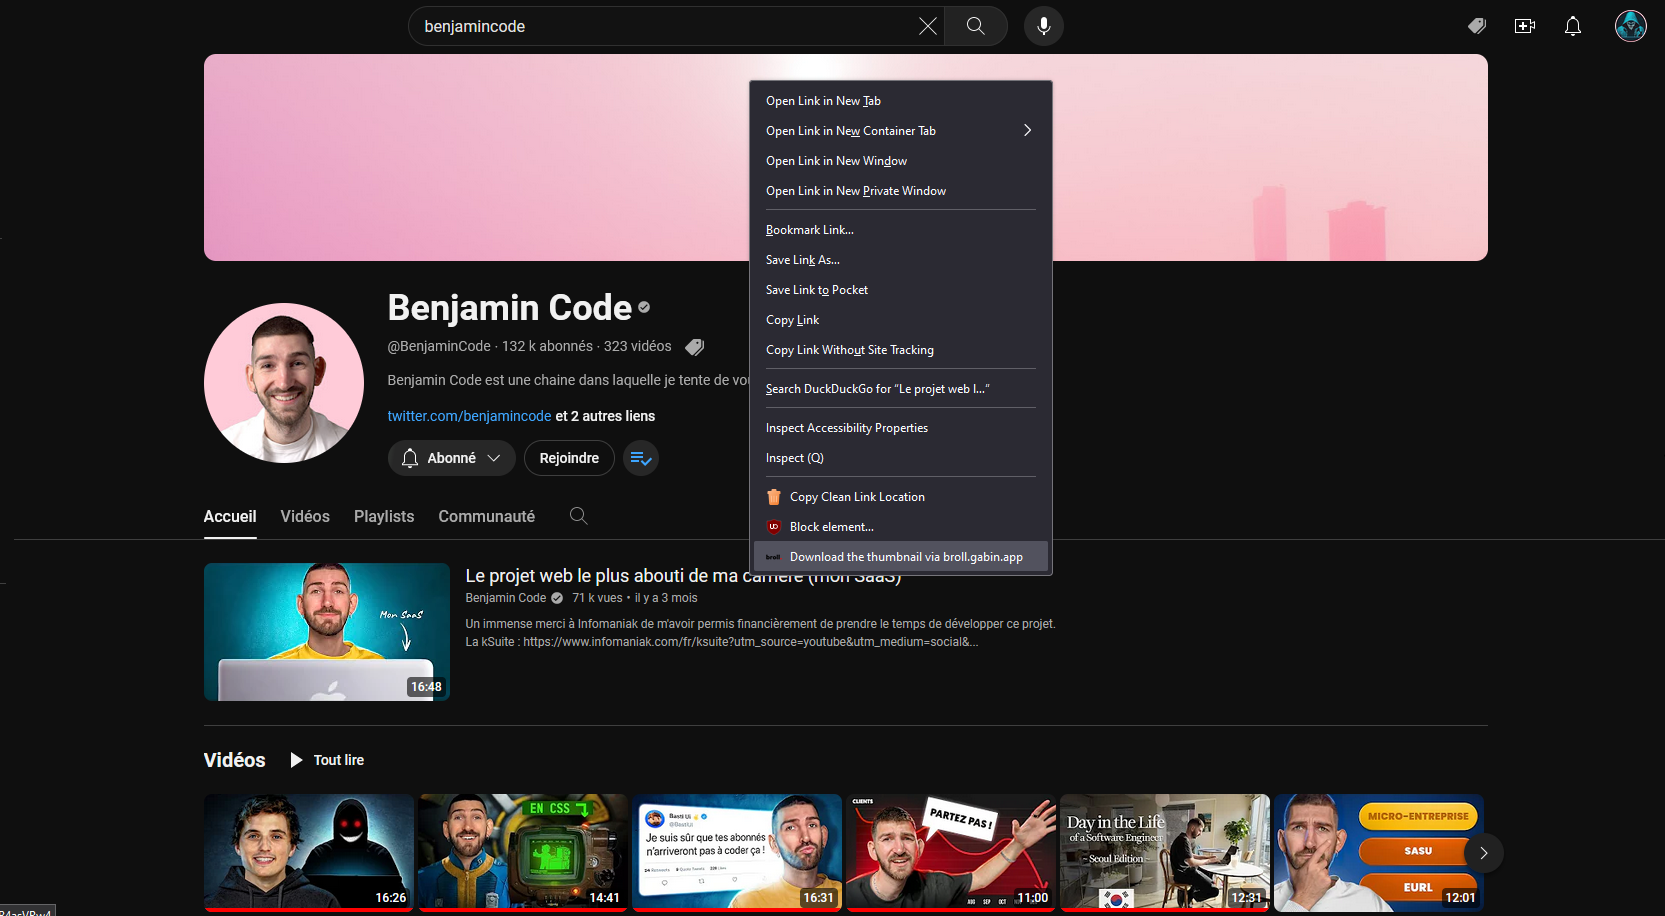The width and height of the screenshot is (1665, 916).
Task: Search within the channel using magnifier icon
Action: [x=578, y=516]
